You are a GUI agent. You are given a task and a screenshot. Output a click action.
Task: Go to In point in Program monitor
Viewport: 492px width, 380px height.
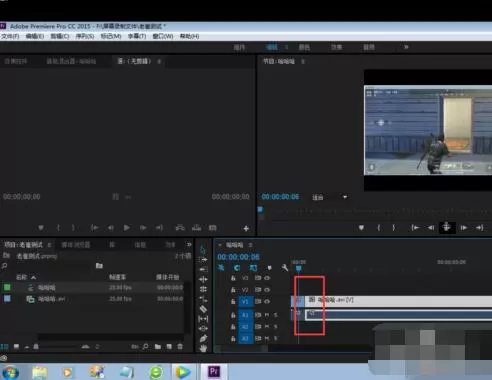click(415, 228)
